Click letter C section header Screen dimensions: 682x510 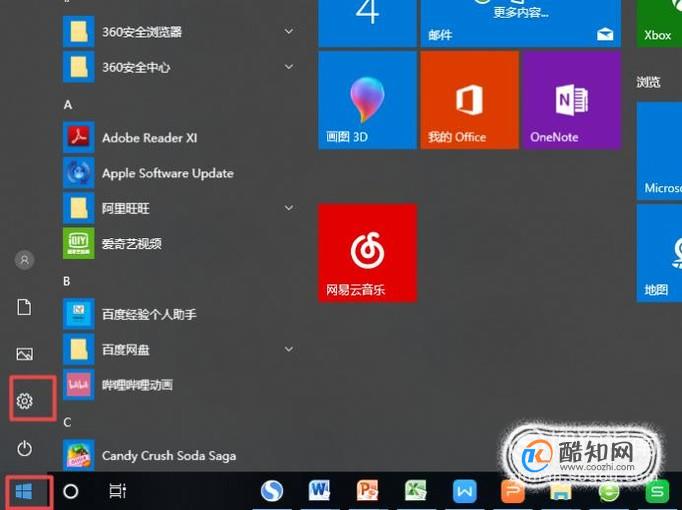coord(67,422)
